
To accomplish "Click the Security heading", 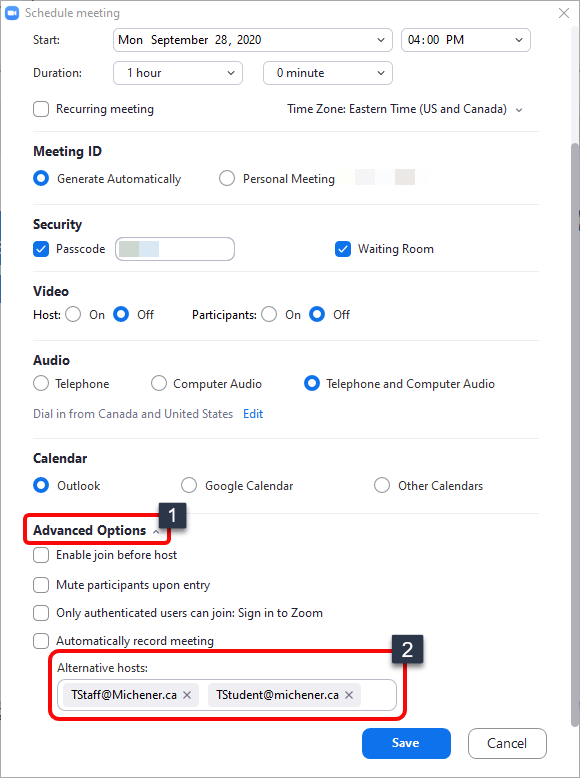I will pyautogui.click(x=58, y=224).
